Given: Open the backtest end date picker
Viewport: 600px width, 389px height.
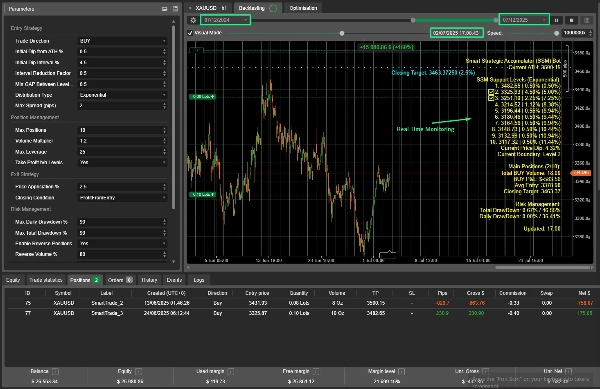Looking at the screenshot, I should click(524, 20).
